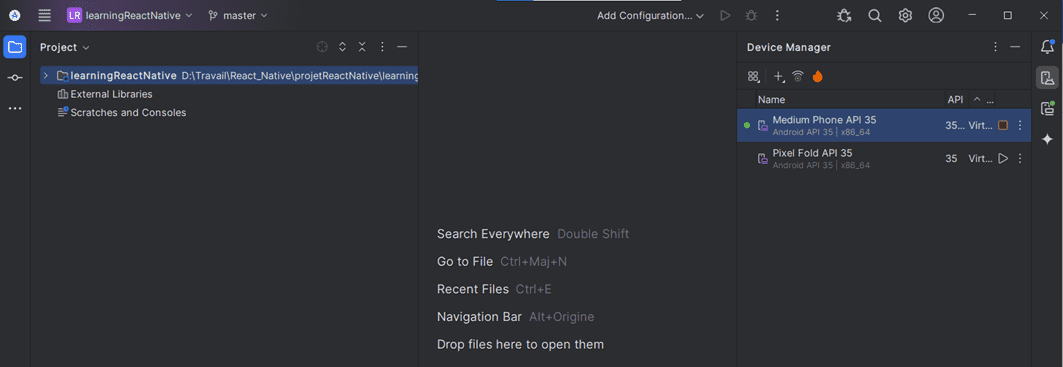The width and height of the screenshot is (1063, 367).
Task: Click the Run button in top toolbar
Action: 725,15
